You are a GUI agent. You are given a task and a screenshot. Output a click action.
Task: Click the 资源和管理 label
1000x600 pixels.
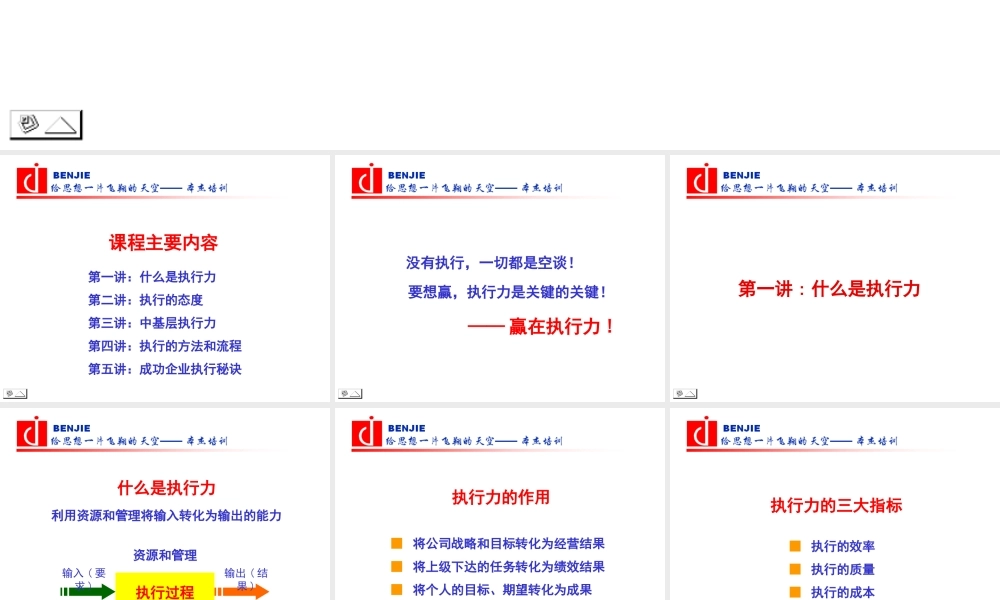click(165, 555)
